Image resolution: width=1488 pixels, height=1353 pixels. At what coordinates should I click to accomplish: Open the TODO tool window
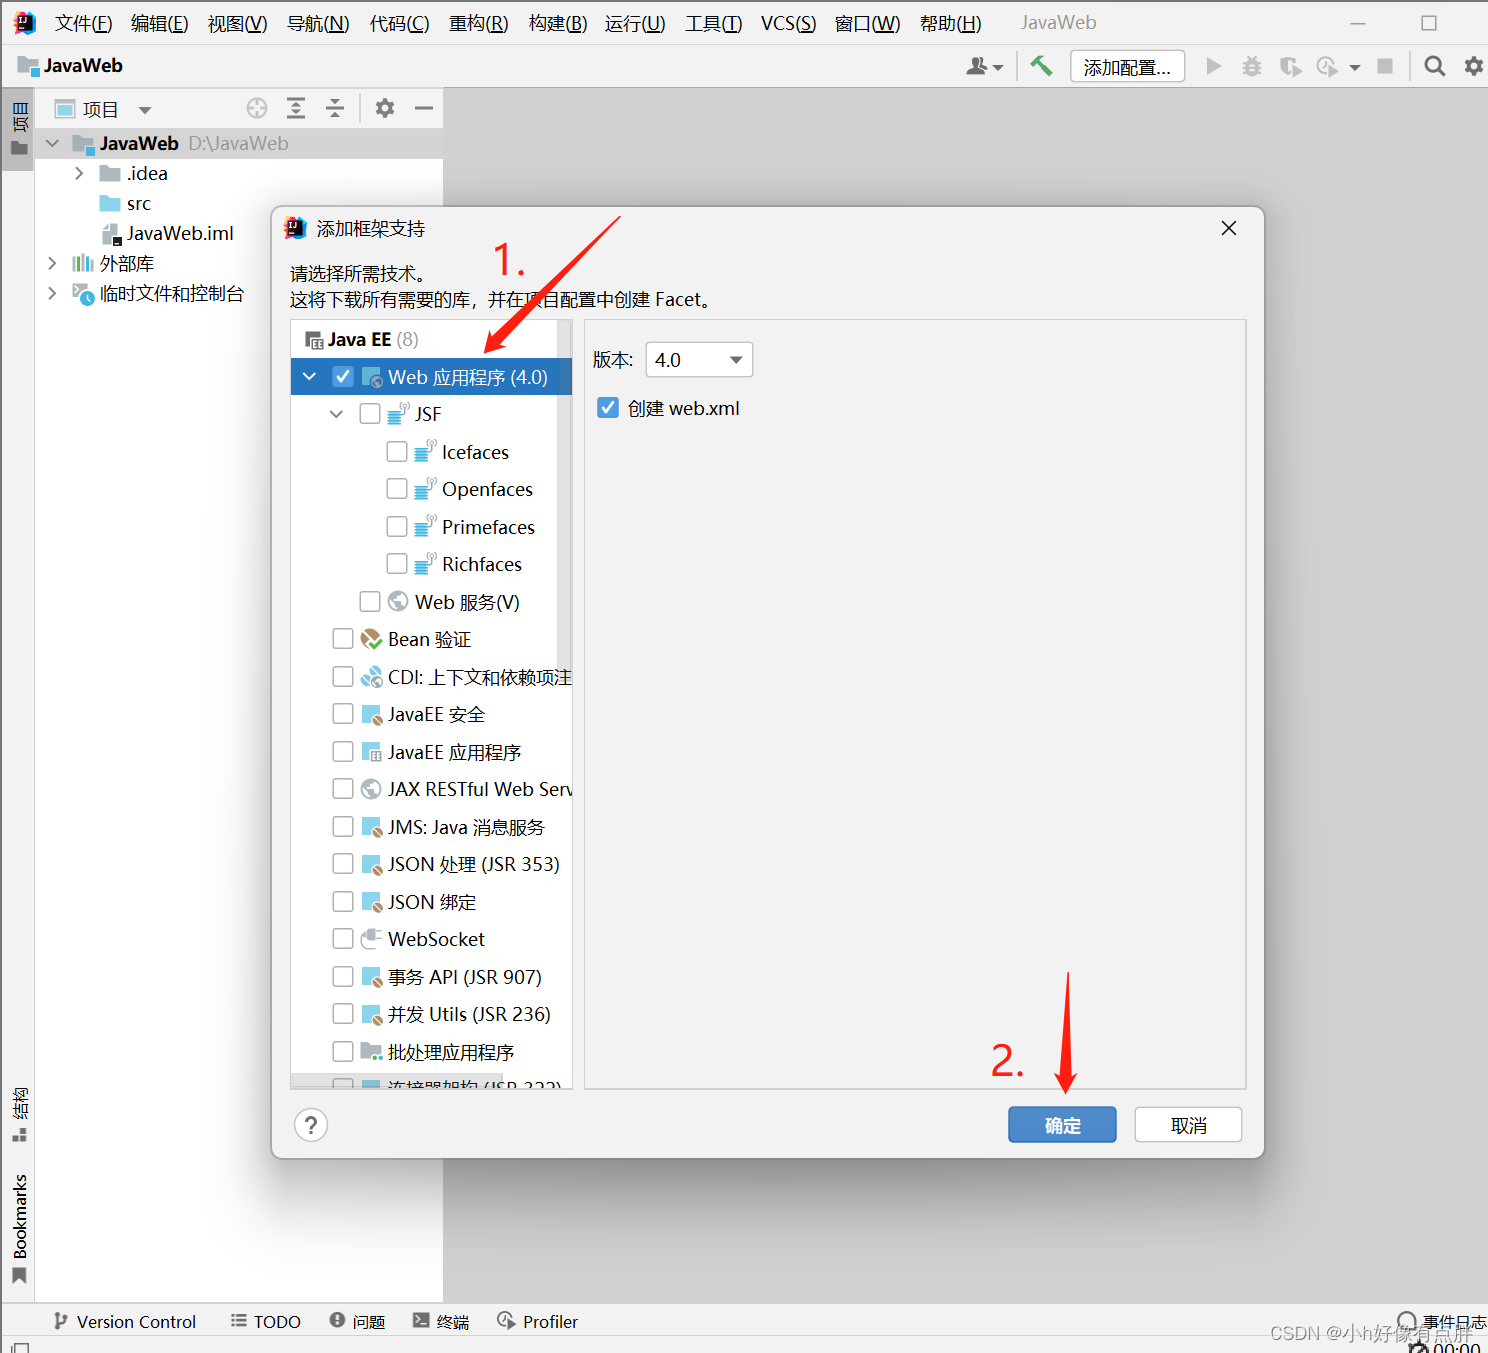[x=266, y=1322]
